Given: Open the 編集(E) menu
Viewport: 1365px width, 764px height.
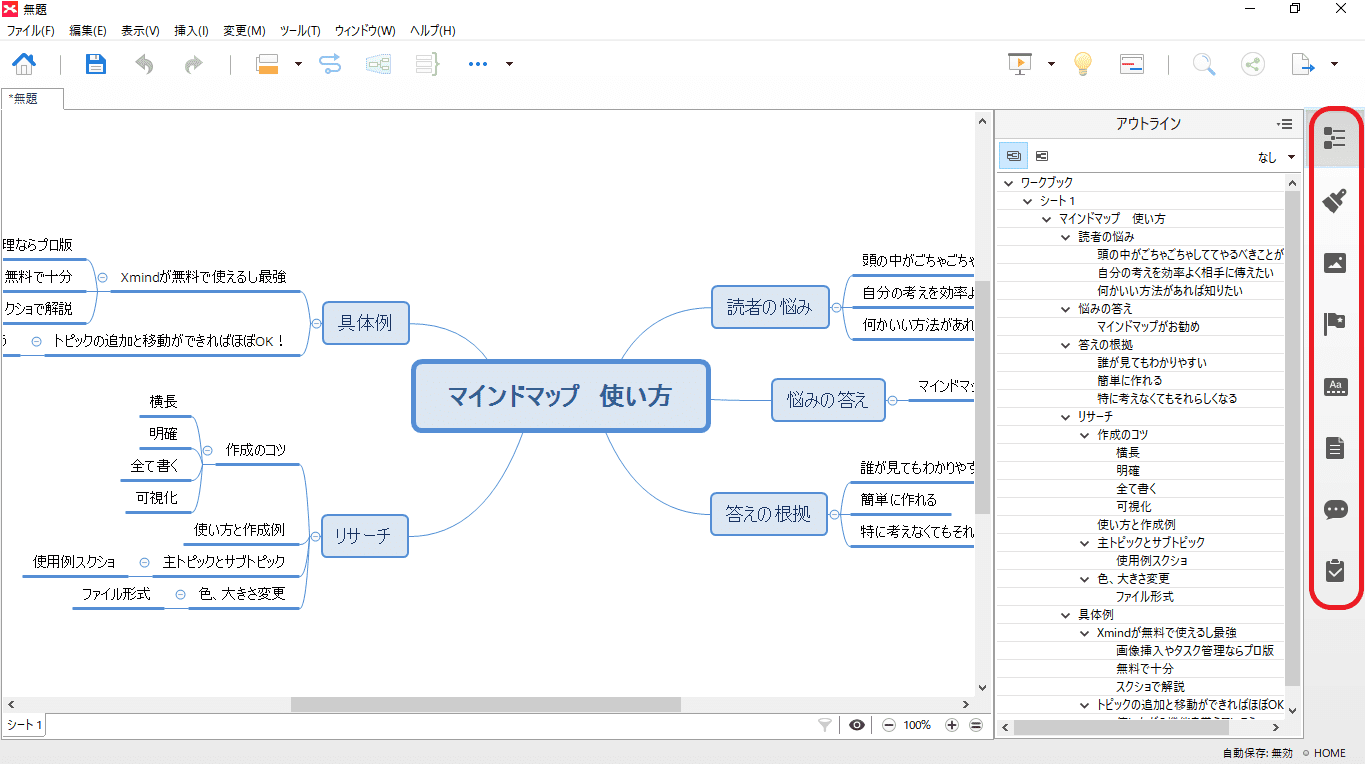Looking at the screenshot, I should (x=88, y=31).
